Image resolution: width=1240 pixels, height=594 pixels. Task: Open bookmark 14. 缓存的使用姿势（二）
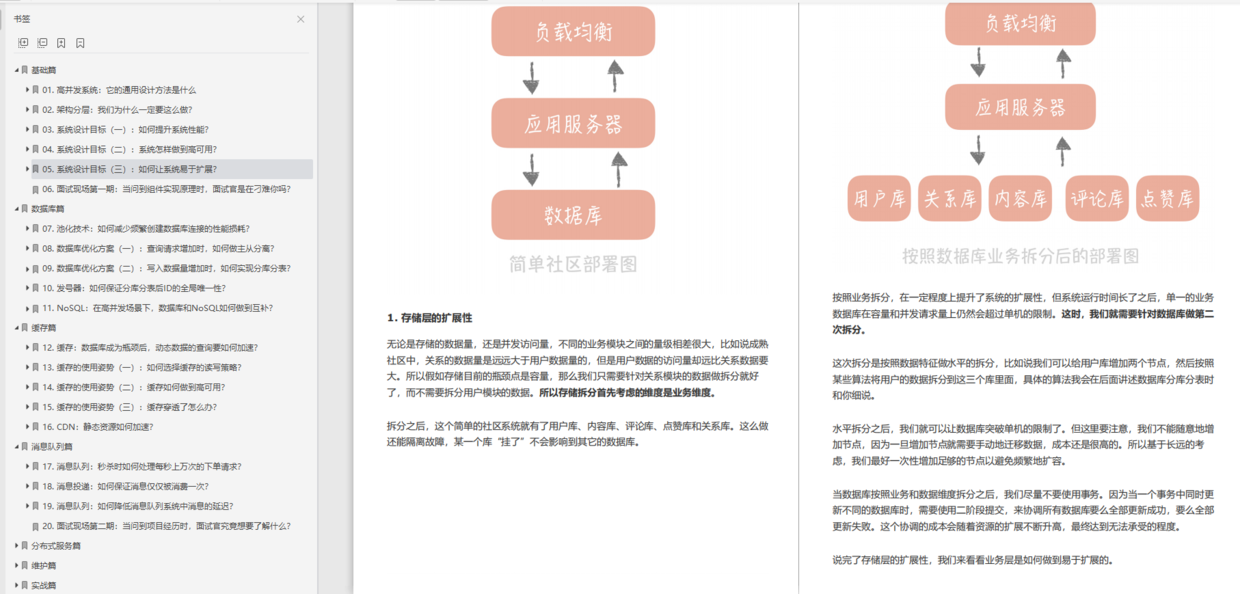tap(133, 387)
